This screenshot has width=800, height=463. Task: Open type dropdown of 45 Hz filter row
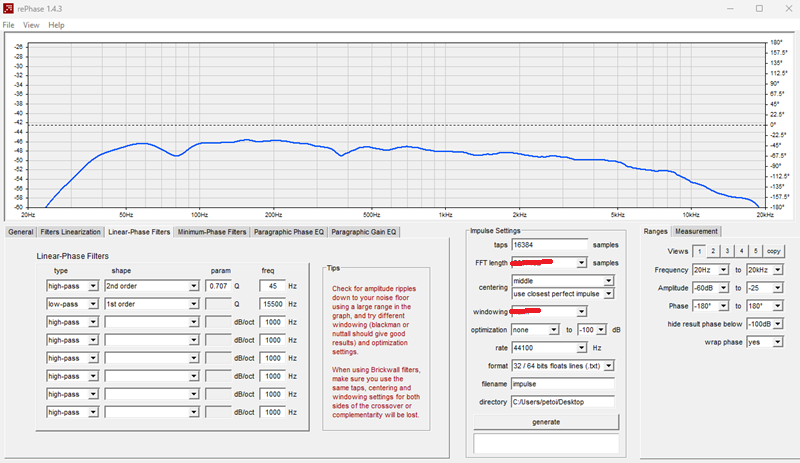[x=72, y=286]
